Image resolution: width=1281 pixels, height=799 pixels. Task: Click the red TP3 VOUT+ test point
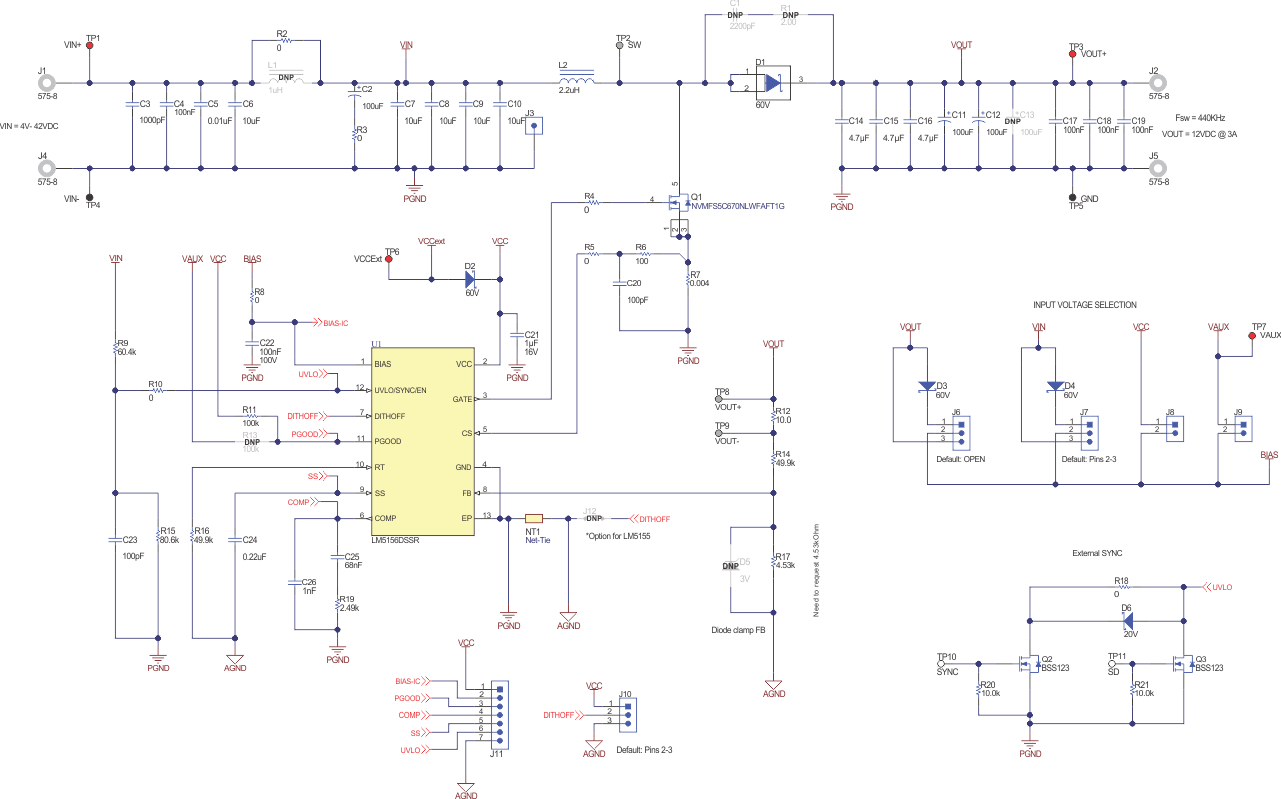pos(1073,54)
